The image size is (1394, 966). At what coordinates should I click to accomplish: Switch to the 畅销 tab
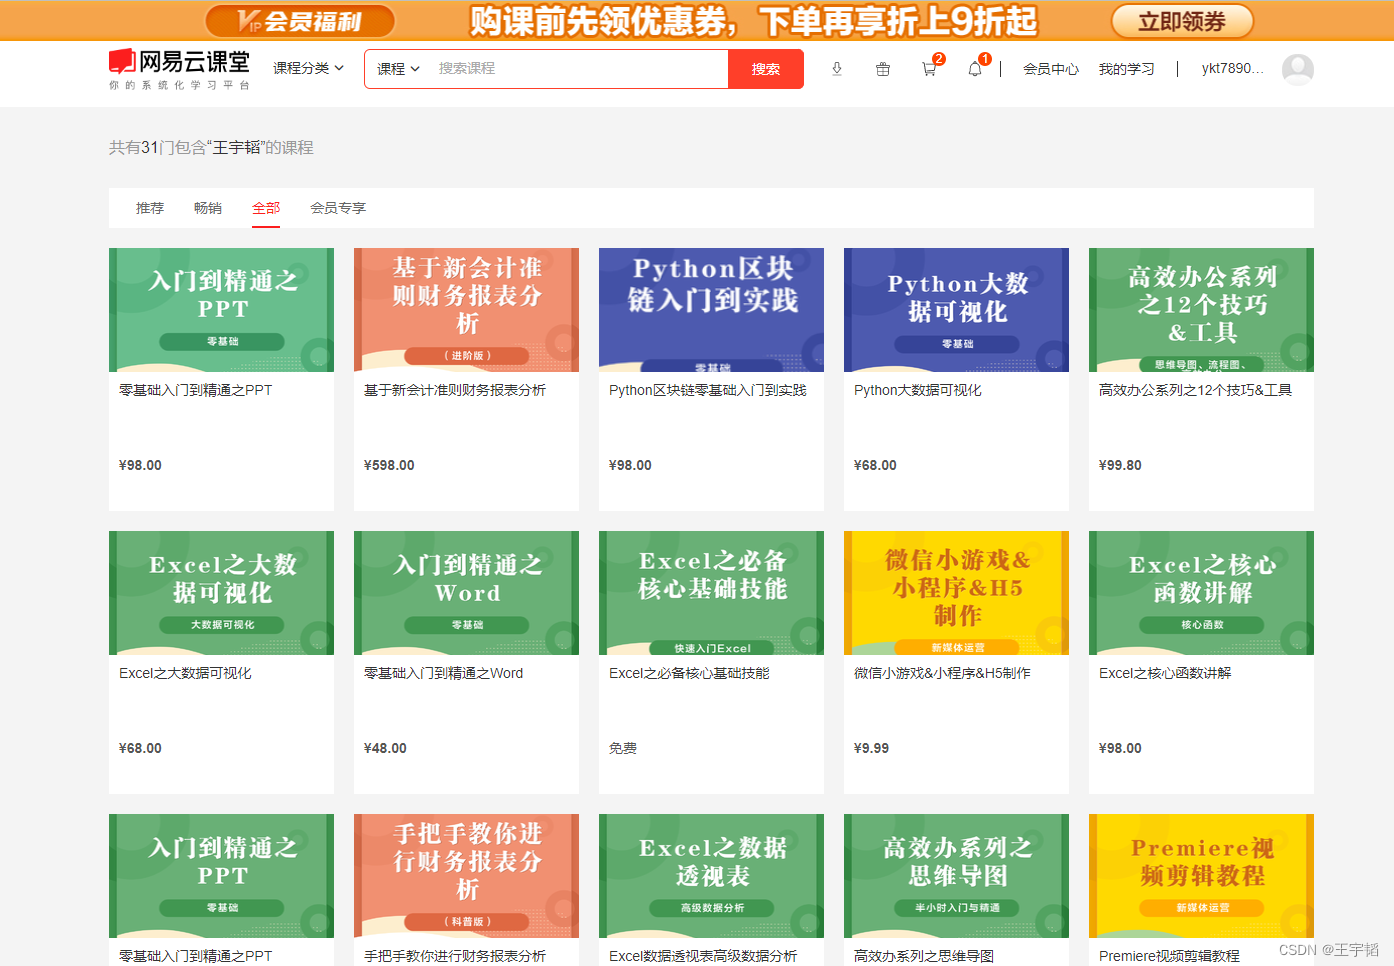pyautogui.click(x=208, y=208)
